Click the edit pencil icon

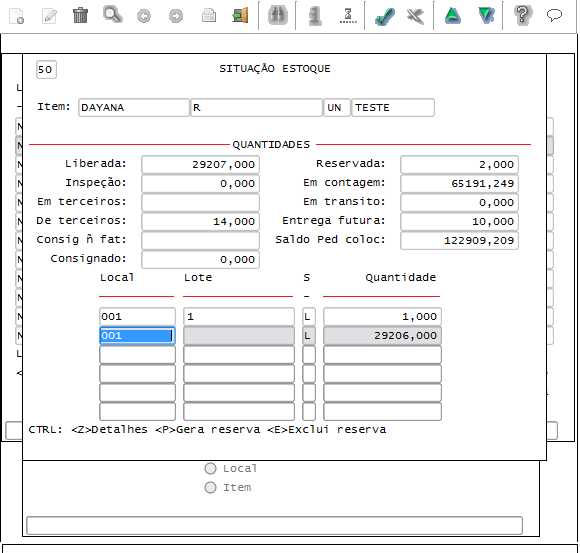(x=49, y=16)
